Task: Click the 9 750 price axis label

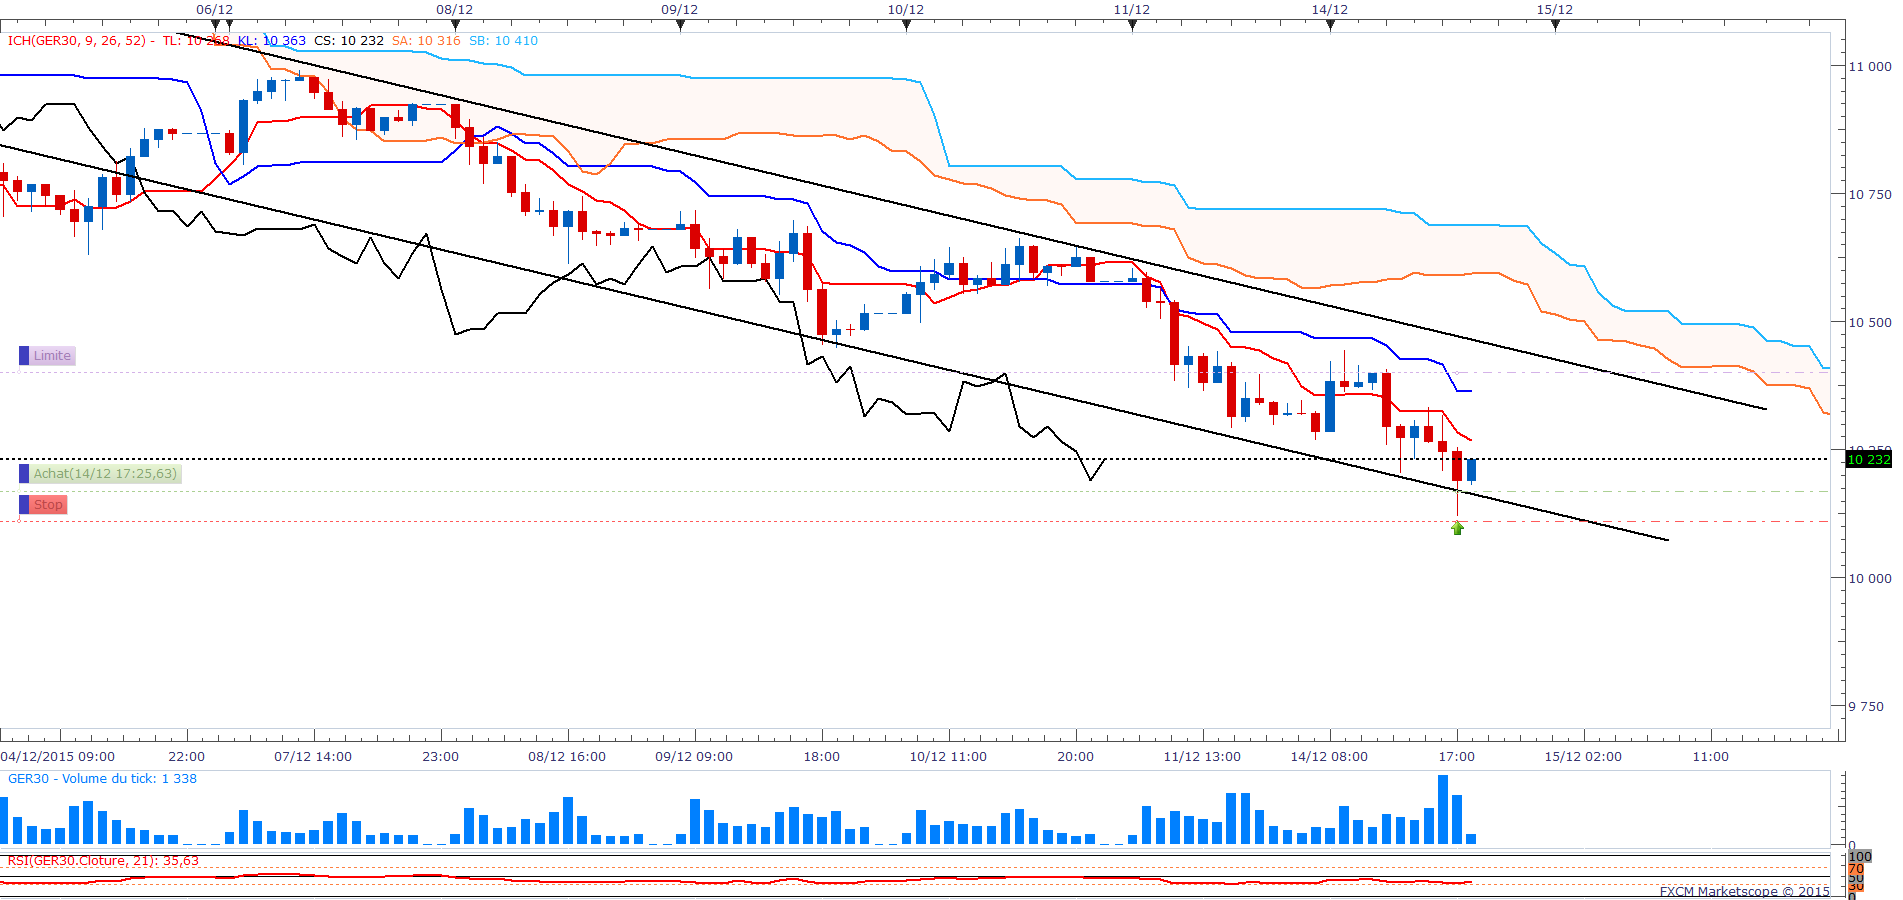Action: pyautogui.click(x=1866, y=707)
